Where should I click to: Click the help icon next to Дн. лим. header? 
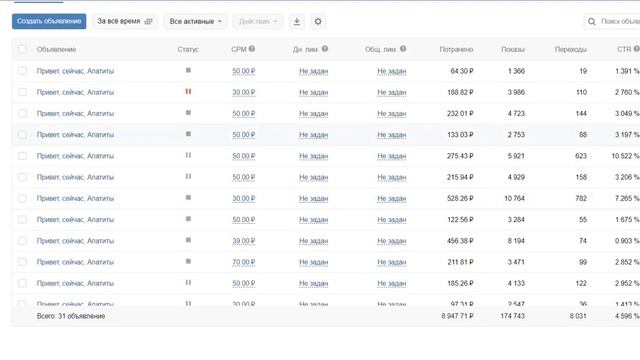(x=325, y=49)
